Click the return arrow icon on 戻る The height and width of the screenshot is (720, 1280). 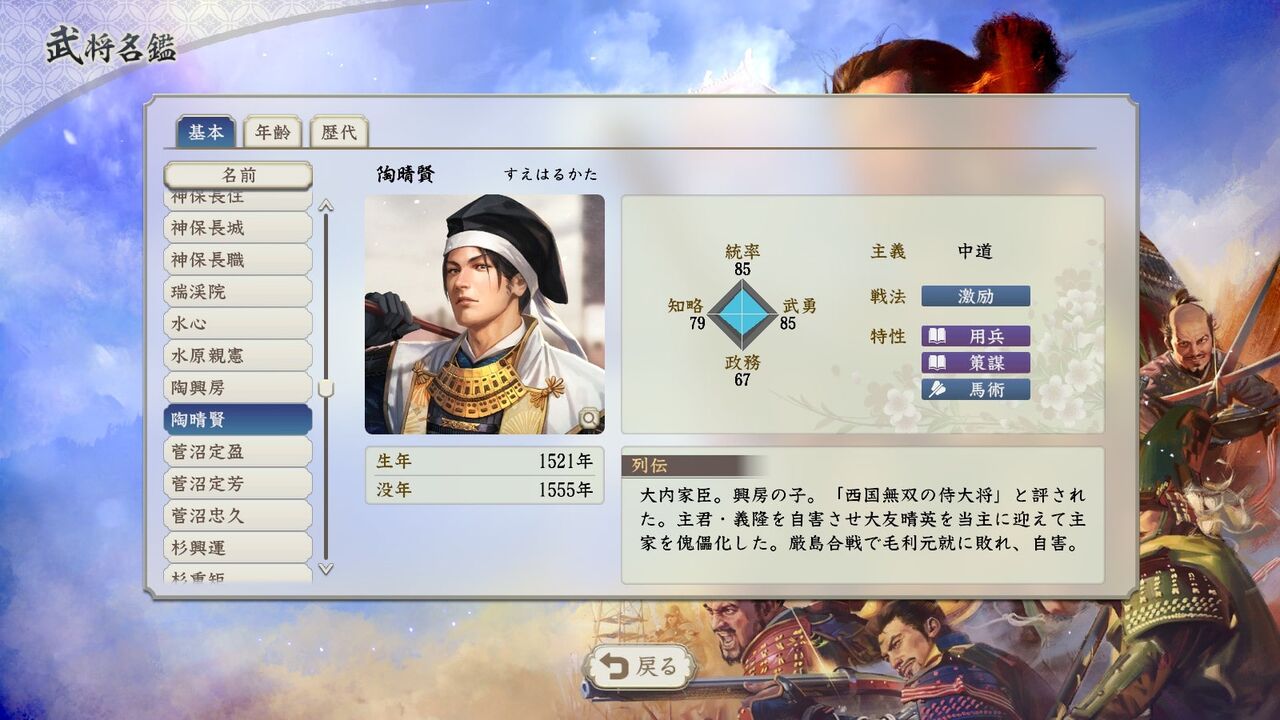click(613, 666)
